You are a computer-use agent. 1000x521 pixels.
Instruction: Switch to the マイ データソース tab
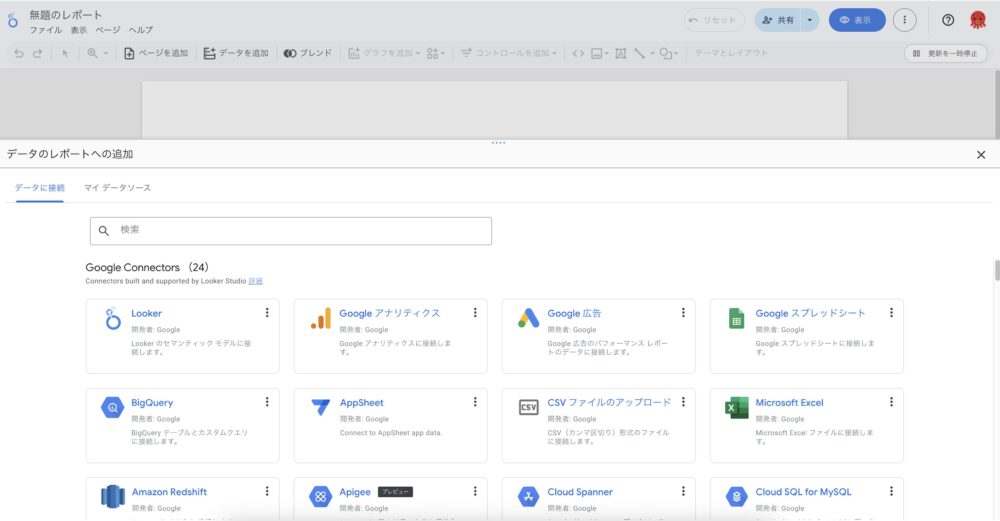coord(118,188)
